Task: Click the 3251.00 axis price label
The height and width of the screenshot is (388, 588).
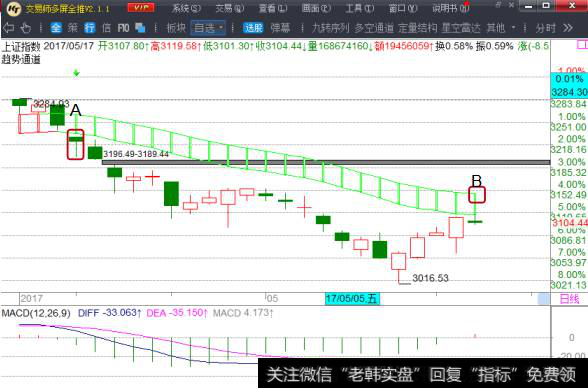Action: [x=568, y=127]
